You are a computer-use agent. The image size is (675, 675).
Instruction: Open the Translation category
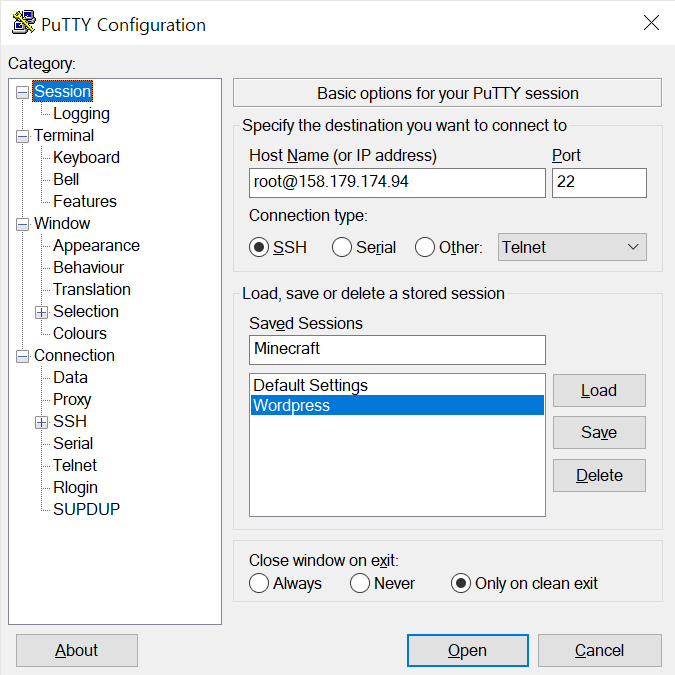pos(92,289)
